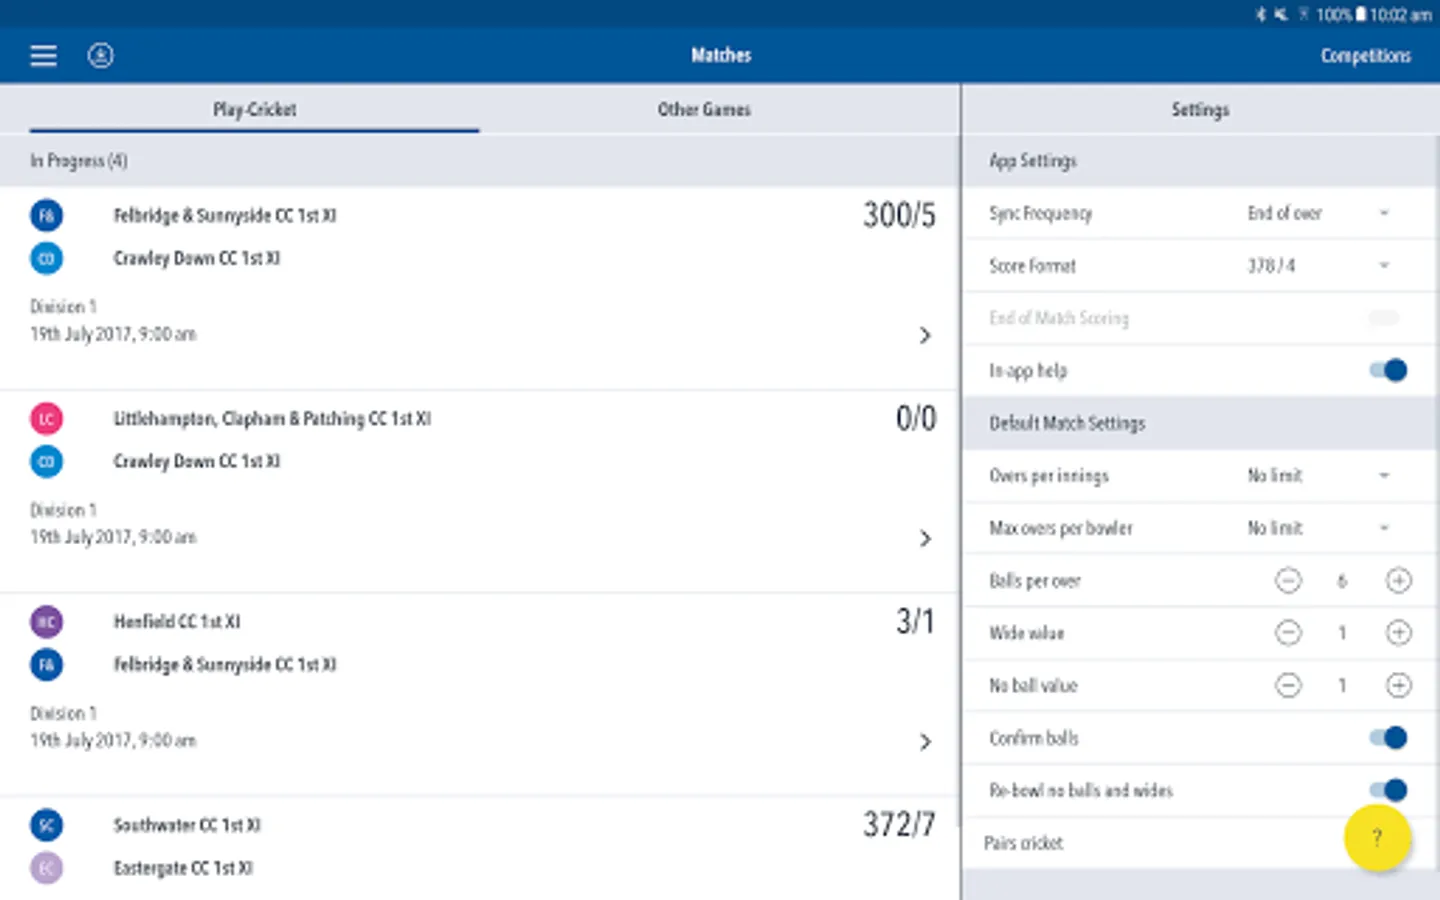Open the 300/5 match via its chevron
Image resolution: width=1440 pixels, height=900 pixels.
point(925,335)
